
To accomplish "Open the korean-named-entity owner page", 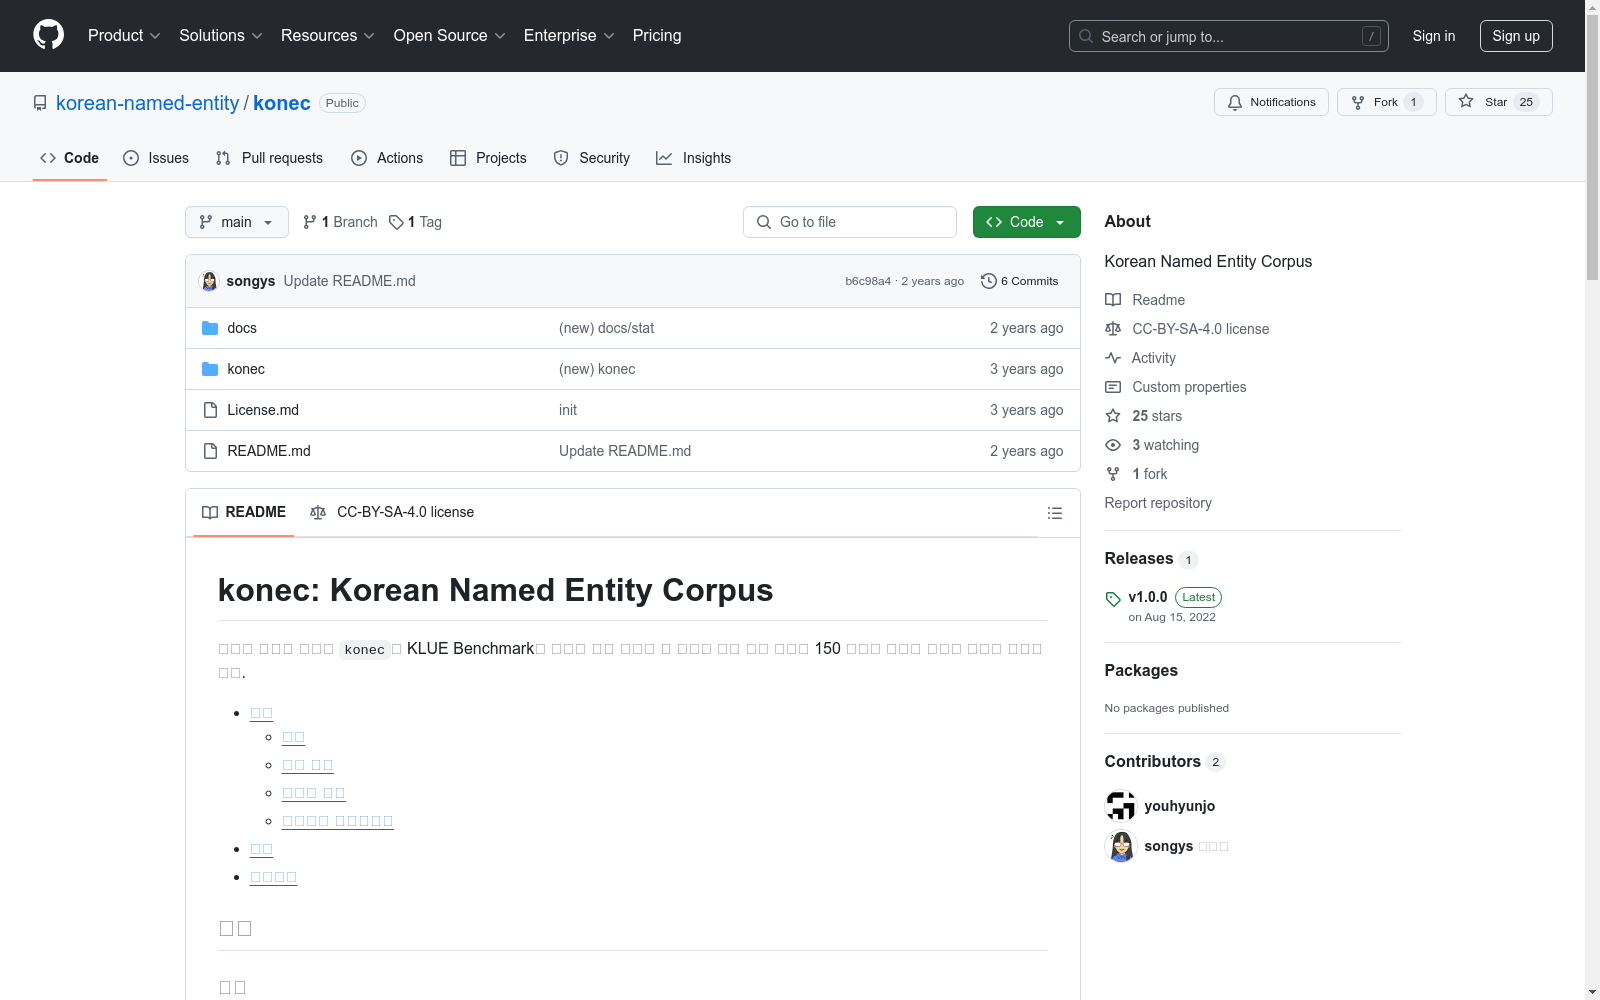I will [x=148, y=103].
